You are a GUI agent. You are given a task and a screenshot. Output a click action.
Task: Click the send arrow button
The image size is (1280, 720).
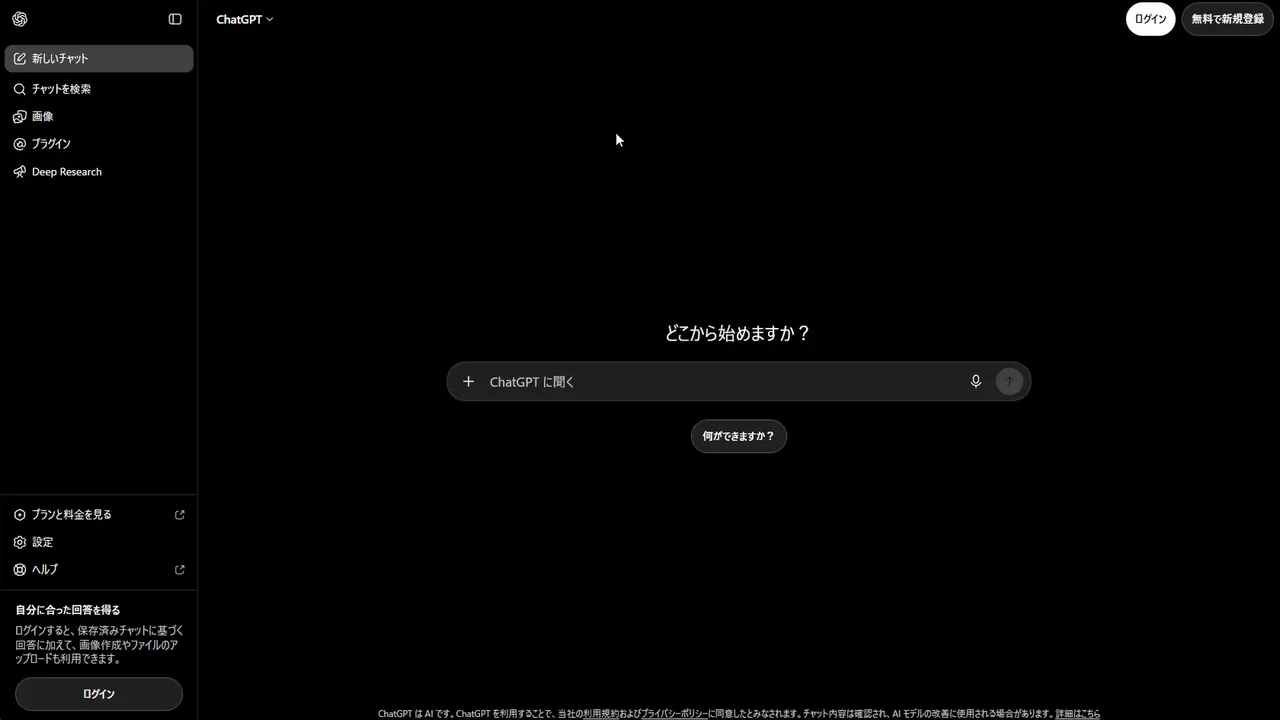[x=1009, y=381]
